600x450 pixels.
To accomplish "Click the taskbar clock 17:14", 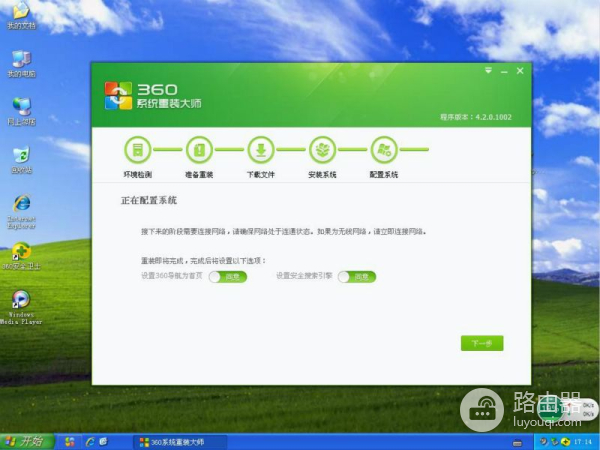I will coord(583,442).
